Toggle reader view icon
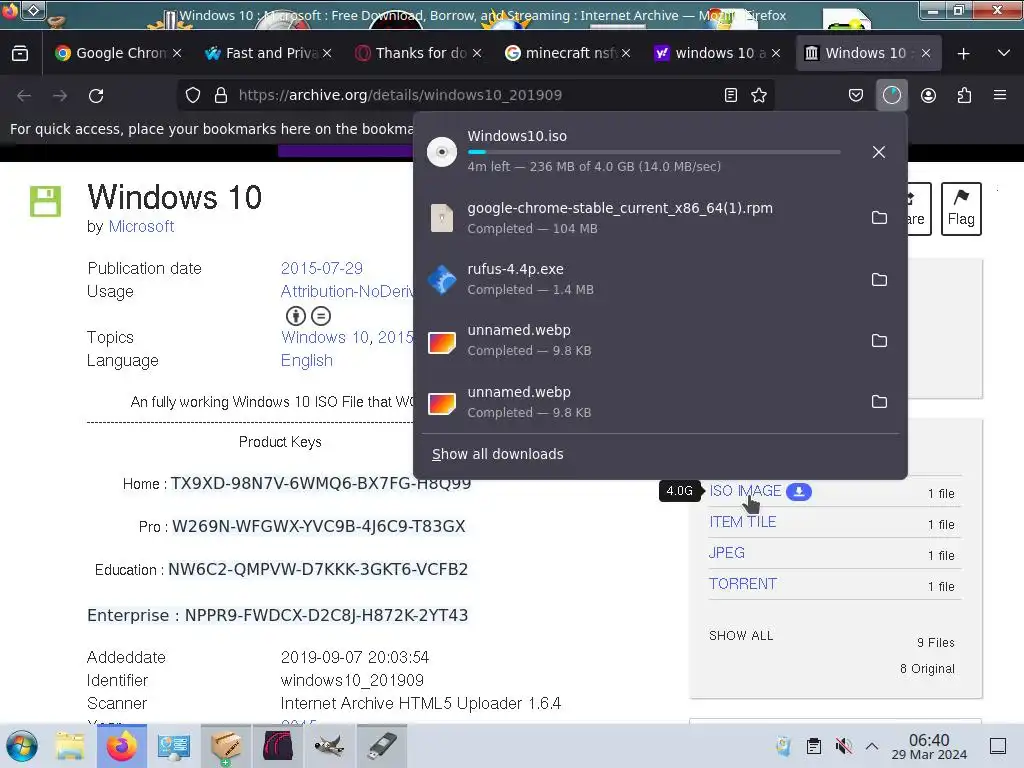Viewport: 1024px width, 768px height. point(731,95)
